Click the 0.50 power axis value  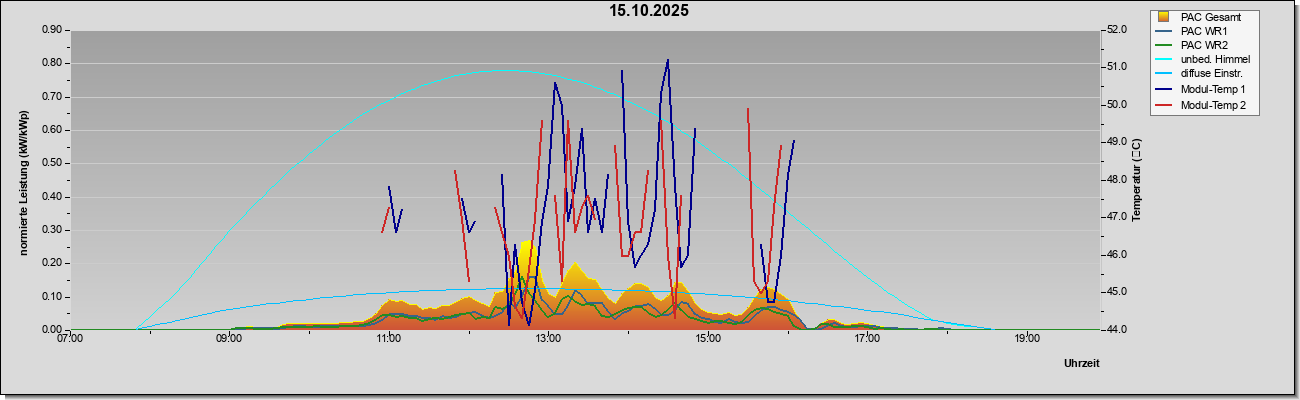tap(52, 163)
